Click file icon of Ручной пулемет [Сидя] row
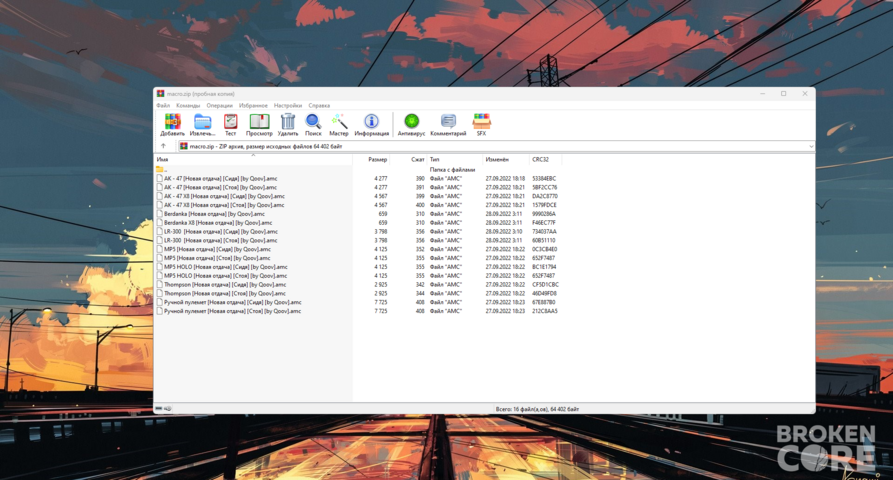The width and height of the screenshot is (893, 480). tap(159, 302)
